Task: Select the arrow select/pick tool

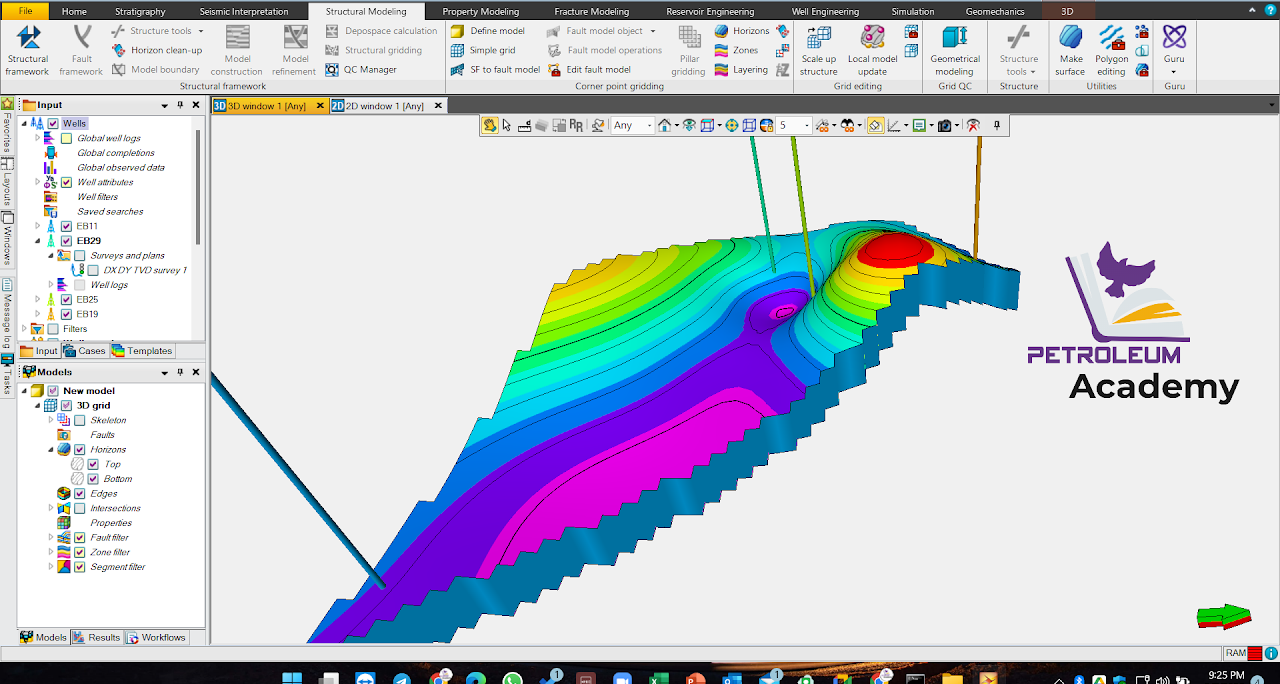Action: (x=507, y=125)
